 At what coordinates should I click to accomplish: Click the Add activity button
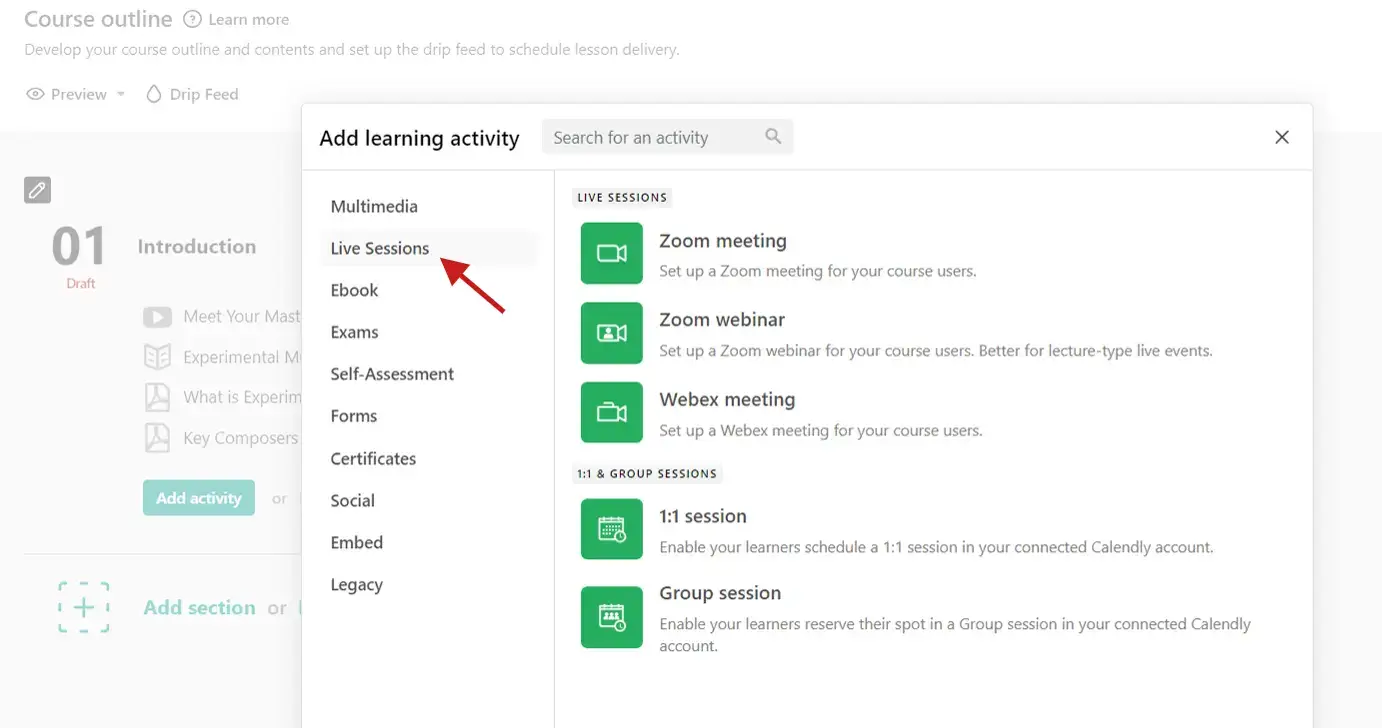pyautogui.click(x=198, y=498)
